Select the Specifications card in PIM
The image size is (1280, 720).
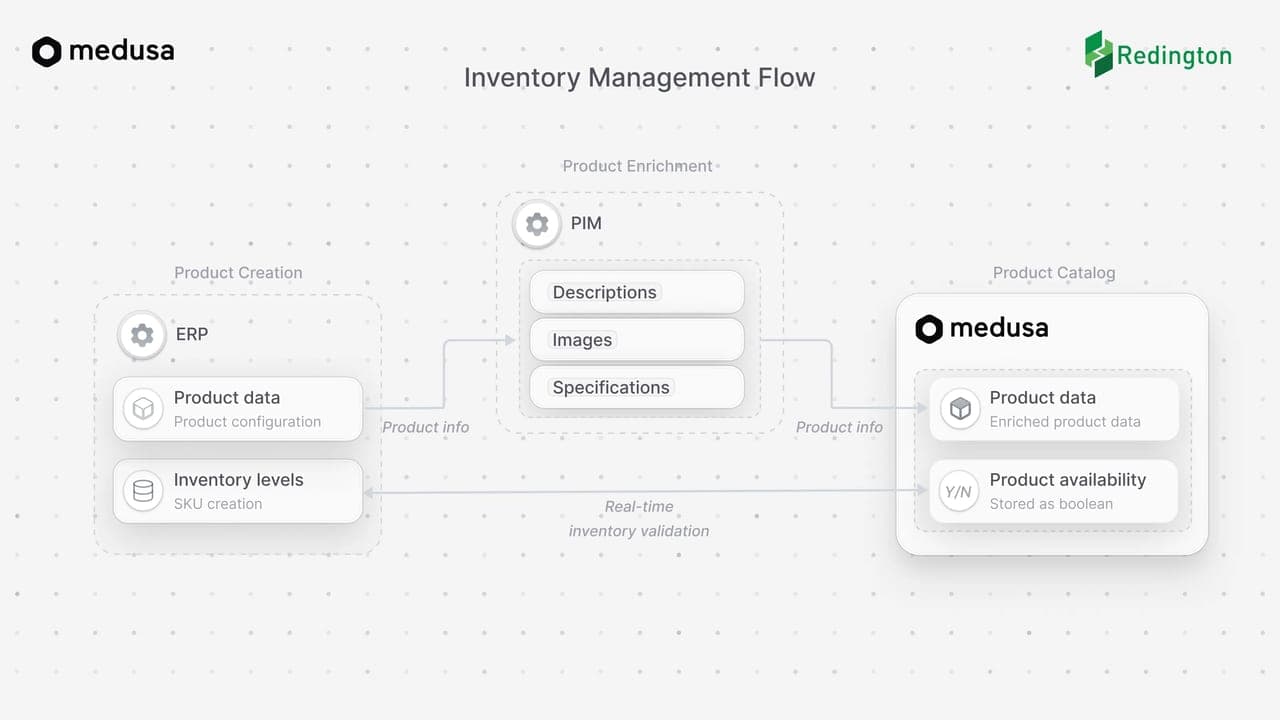637,387
